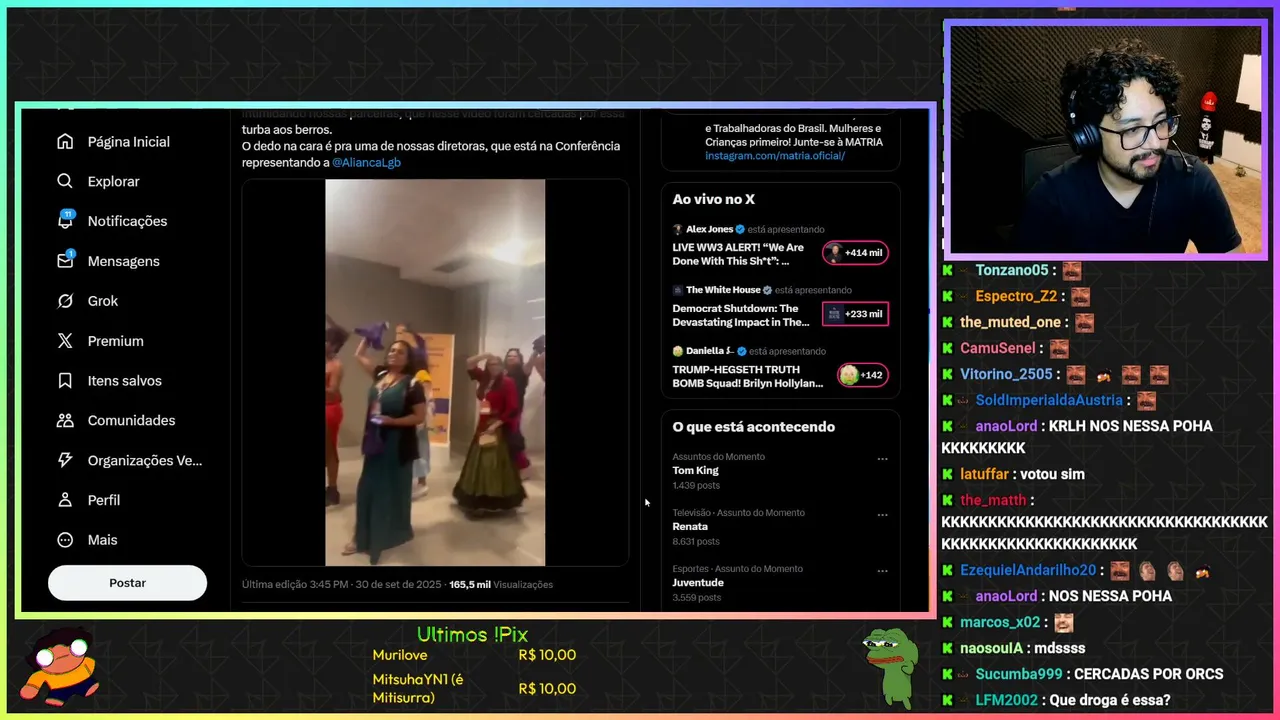Viewport: 1280px width, 720px height.
Task: Click chat username Sucumba999
Action: (1019, 674)
